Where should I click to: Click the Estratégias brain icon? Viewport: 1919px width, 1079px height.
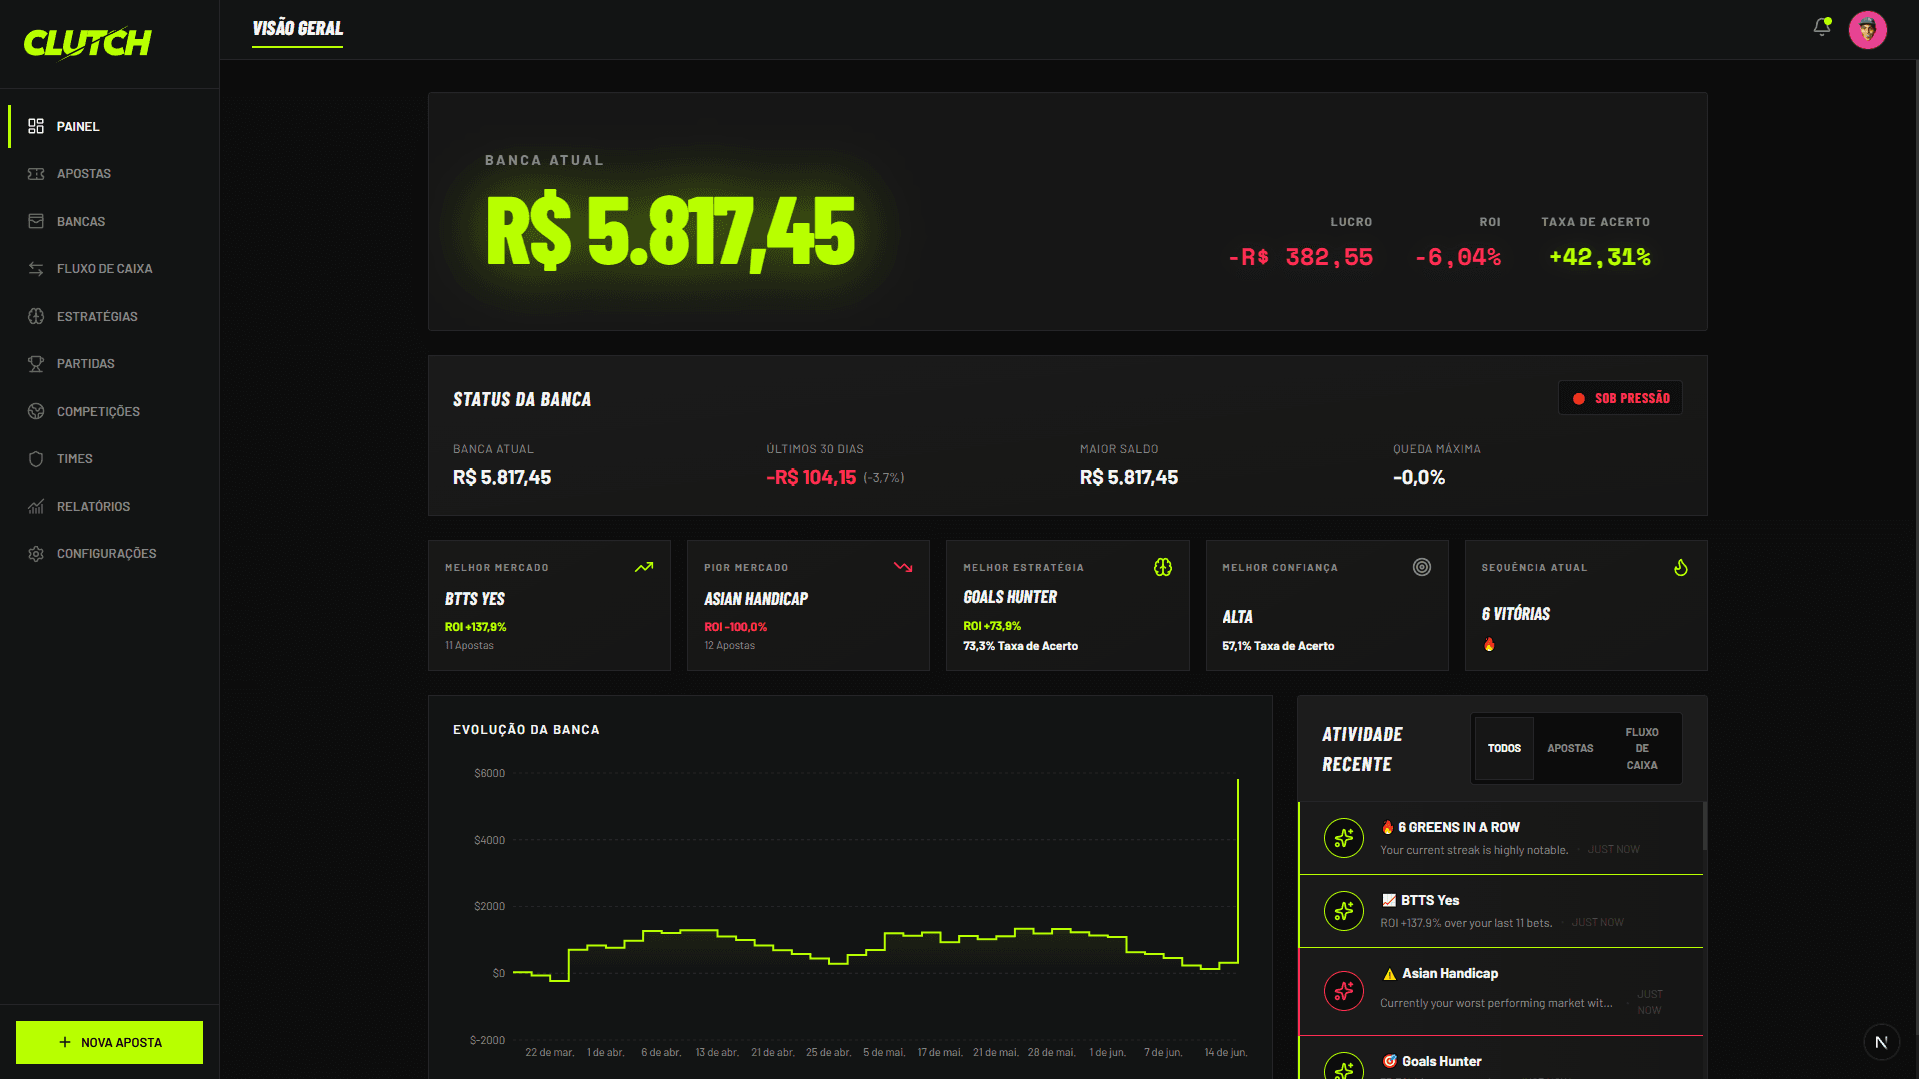click(36, 316)
